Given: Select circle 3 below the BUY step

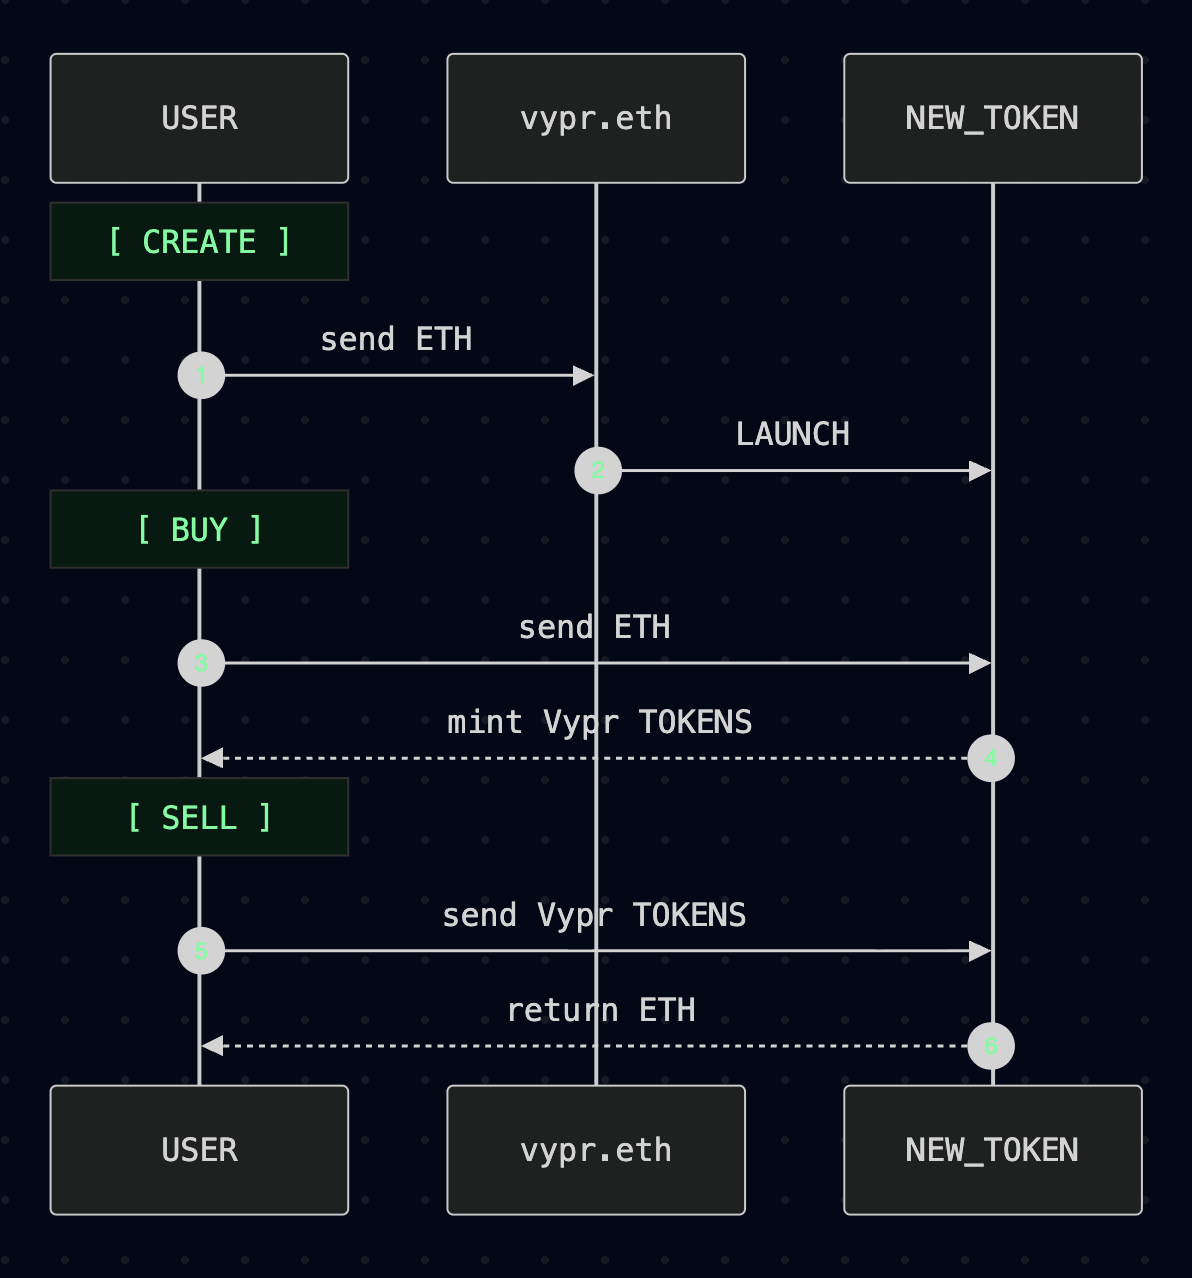Looking at the screenshot, I should [x=200, y=662].
